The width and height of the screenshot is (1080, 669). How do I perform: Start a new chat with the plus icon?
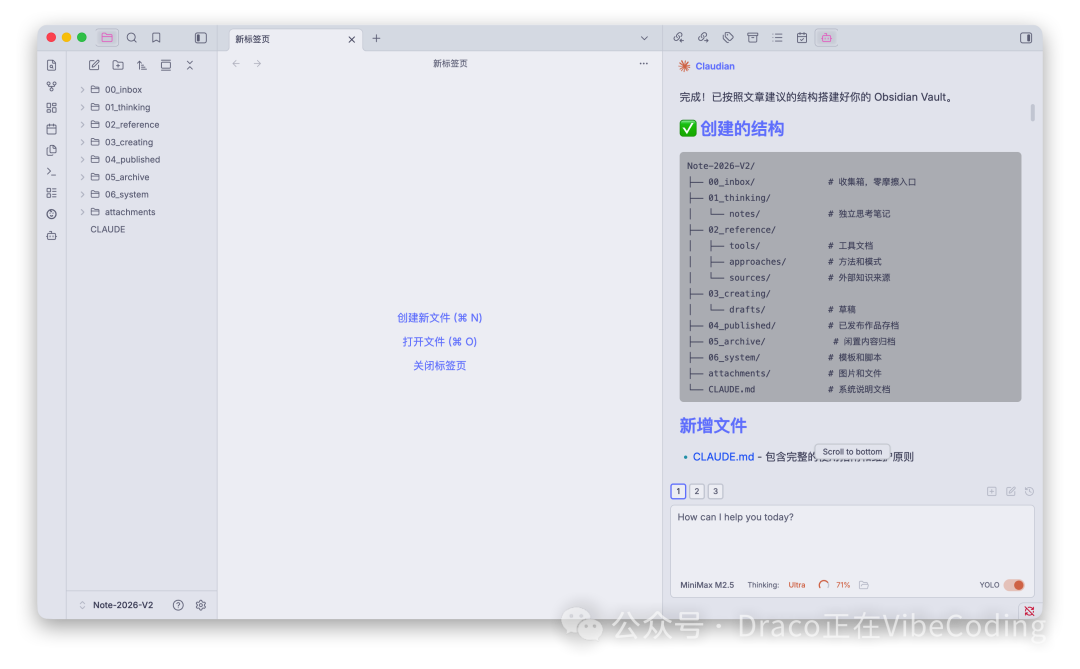coord(991,491)
